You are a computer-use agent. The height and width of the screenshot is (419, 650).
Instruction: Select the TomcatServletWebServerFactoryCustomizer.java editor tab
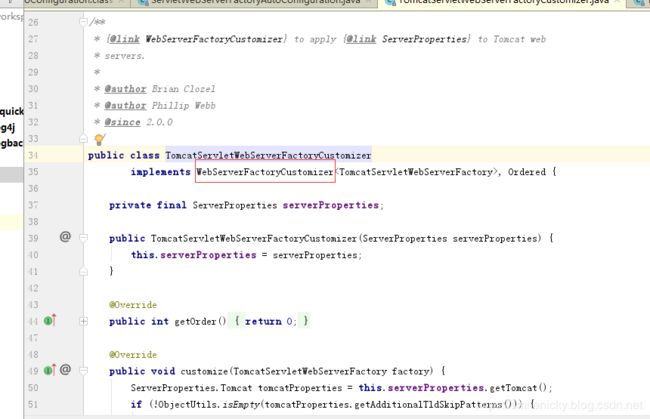504,2
